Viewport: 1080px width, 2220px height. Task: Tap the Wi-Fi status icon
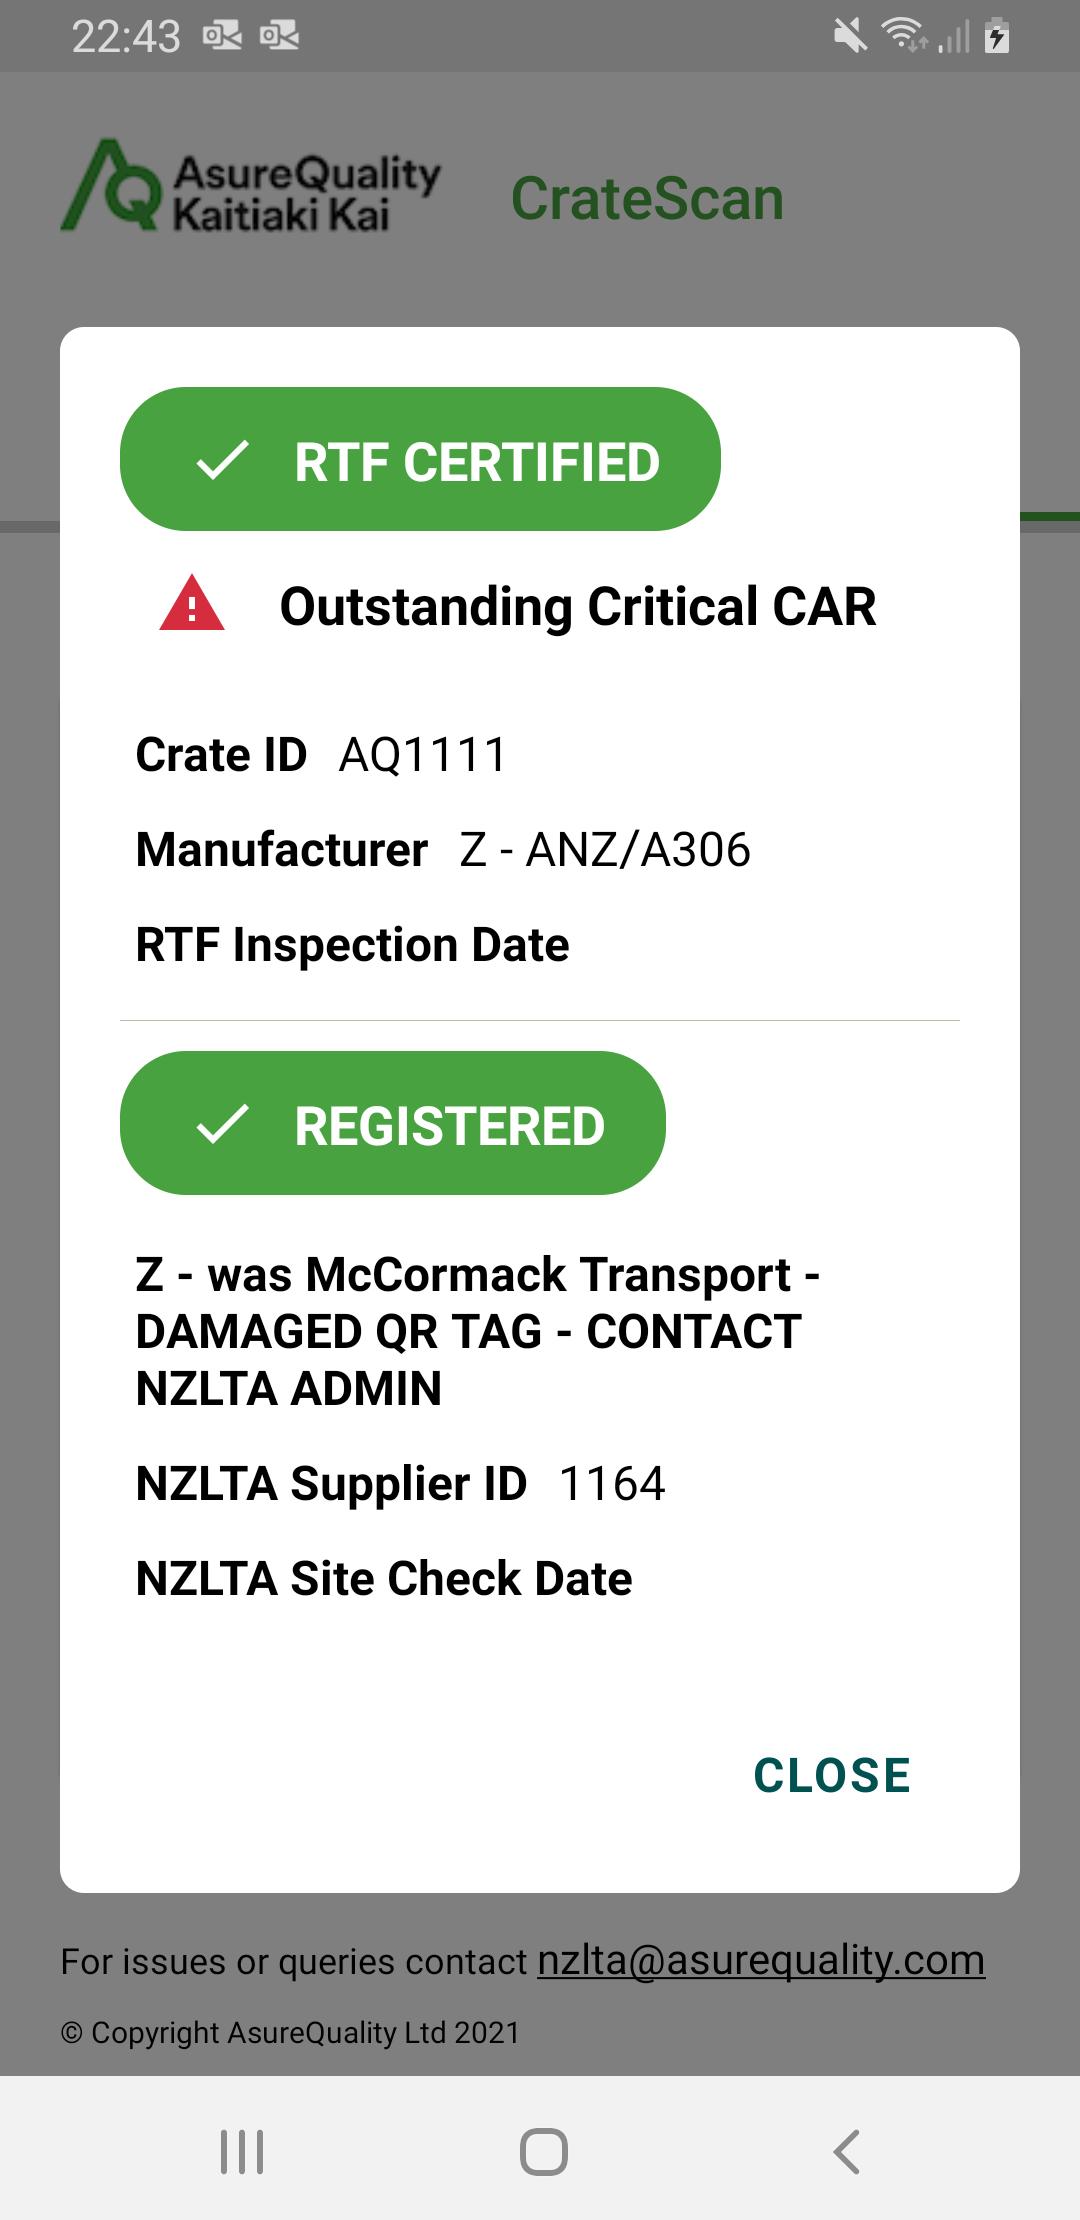point(904,35)
